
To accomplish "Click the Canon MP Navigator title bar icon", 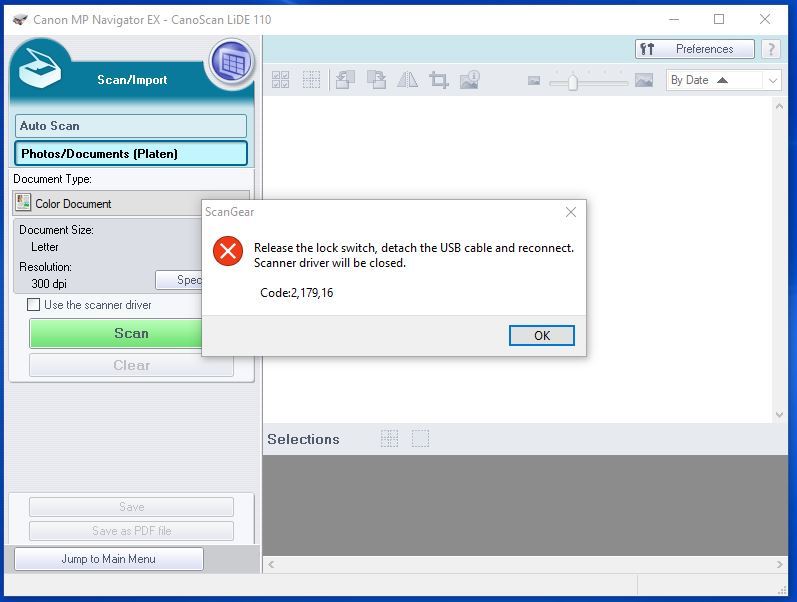I will 20,20.
